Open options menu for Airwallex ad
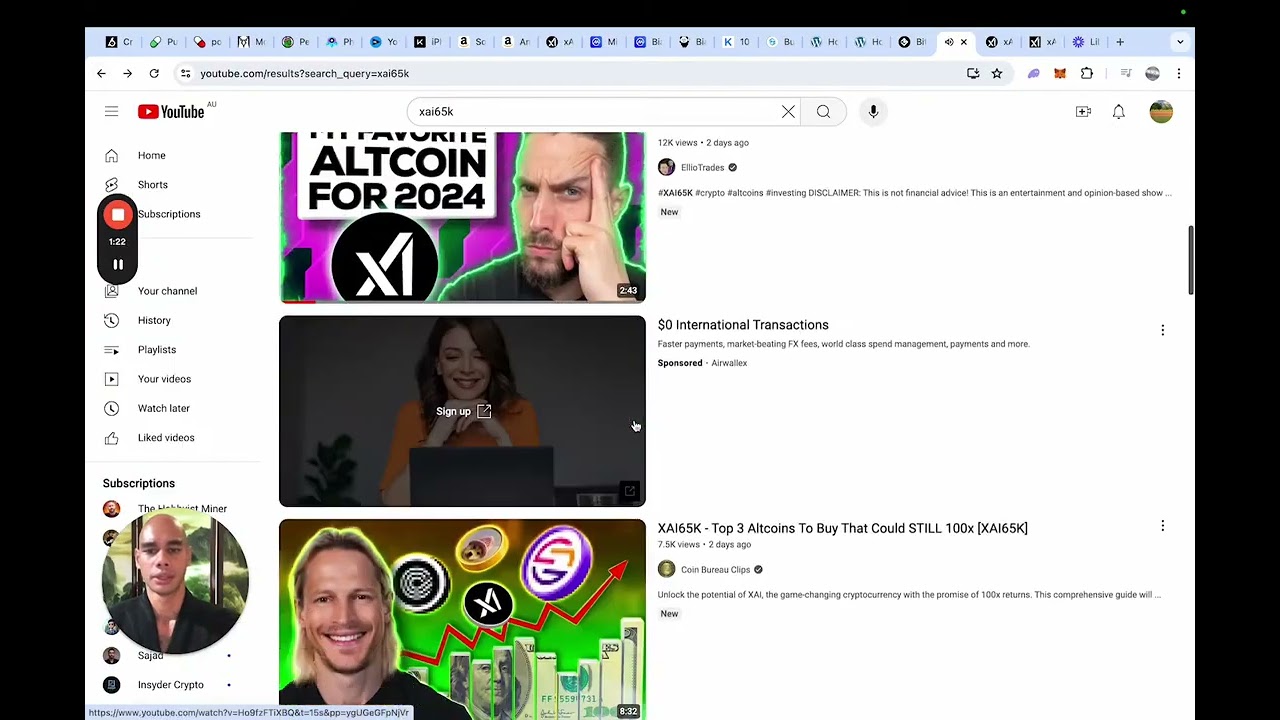The height and width of the screenshot is (720, 1280). click(x=1162, y=330)
